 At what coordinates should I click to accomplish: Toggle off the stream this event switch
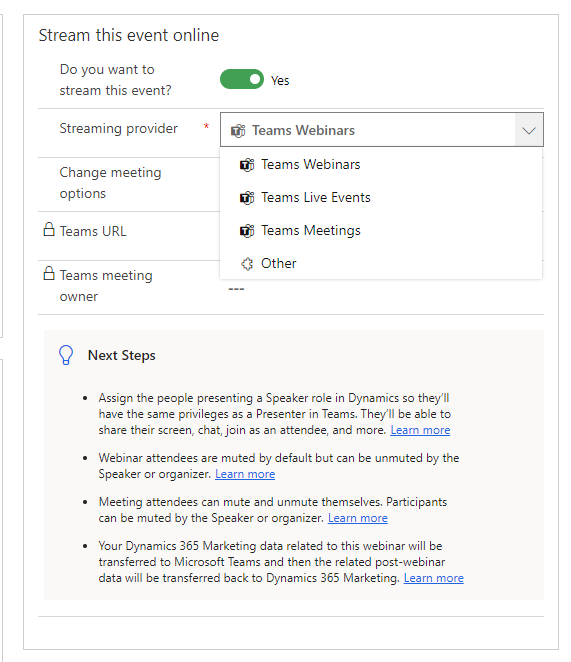242,79
